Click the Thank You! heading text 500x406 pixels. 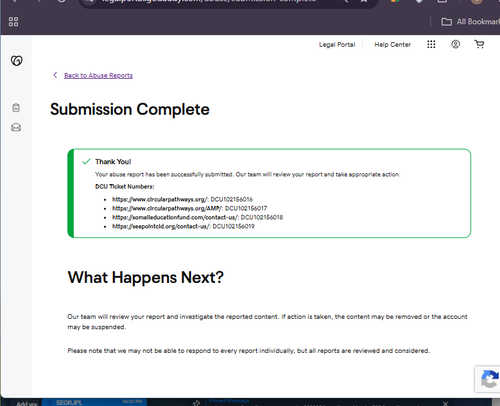[113, 162]
